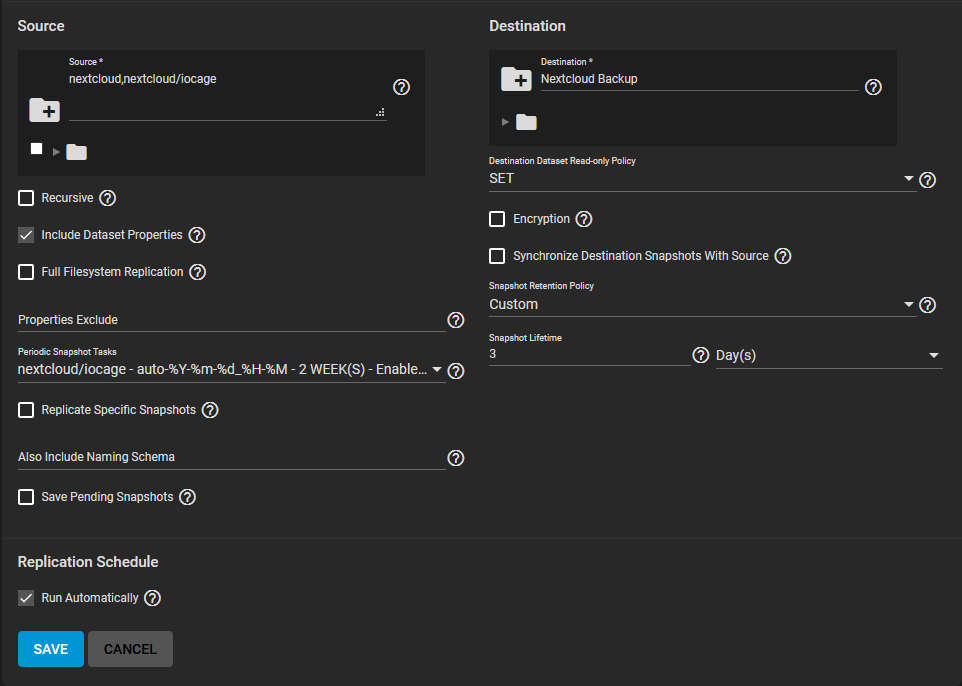Image resolution: width=962 pixels, height=686 pixels.
Task: Show help for Run Automatically
Action: (153, 598)
